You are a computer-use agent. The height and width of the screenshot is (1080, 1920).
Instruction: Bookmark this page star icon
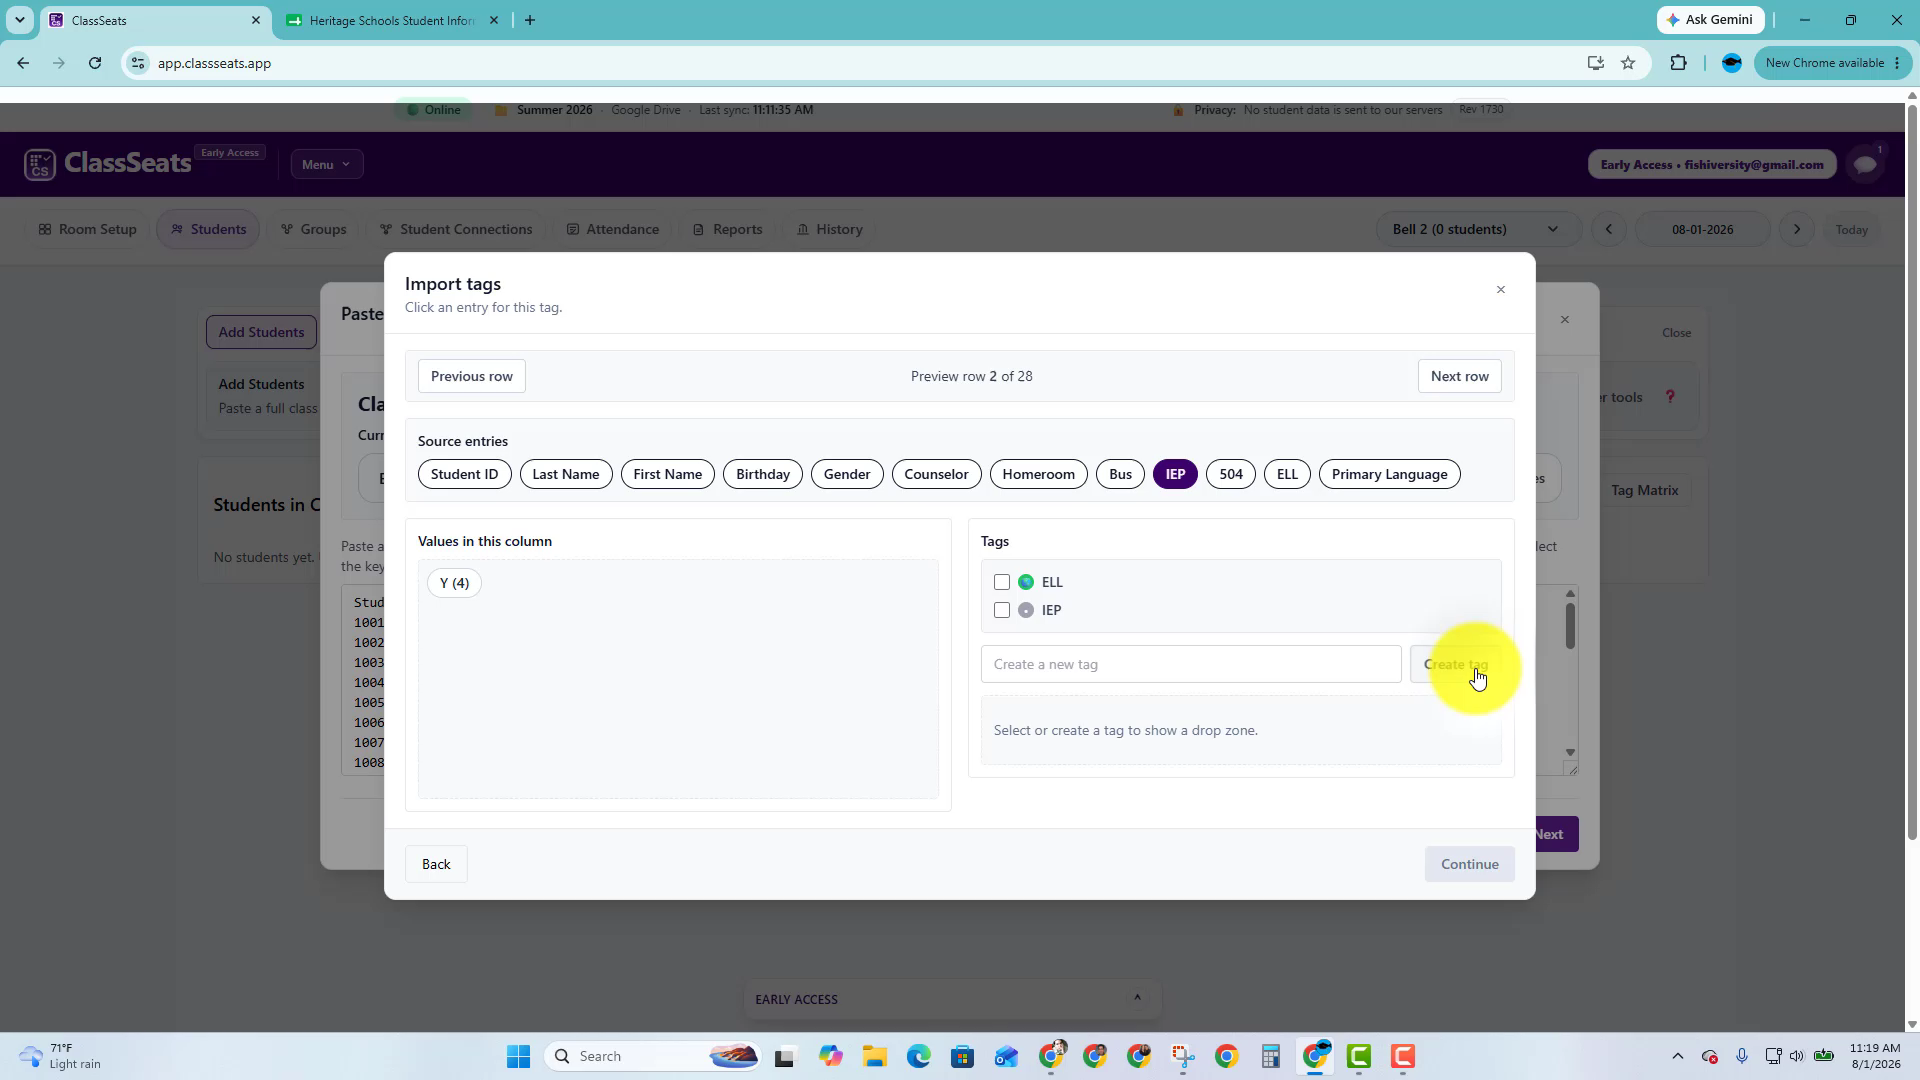tap(1628, 63)
